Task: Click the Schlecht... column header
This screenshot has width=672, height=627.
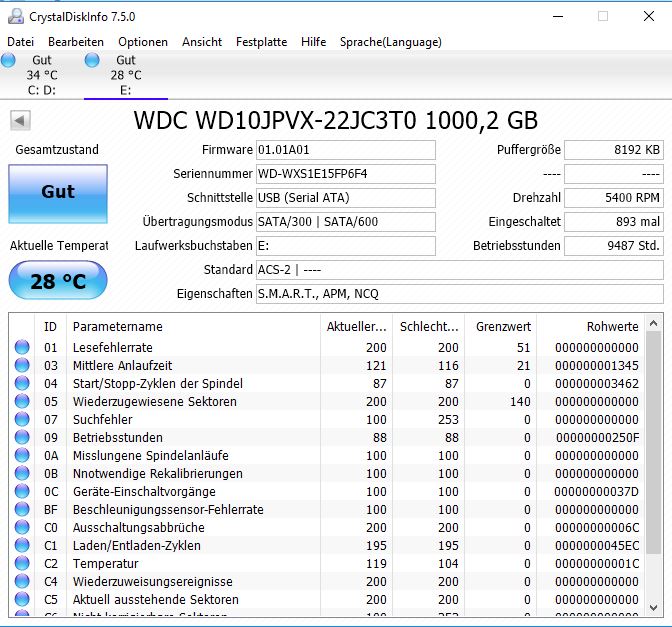Action: [429, 327]
